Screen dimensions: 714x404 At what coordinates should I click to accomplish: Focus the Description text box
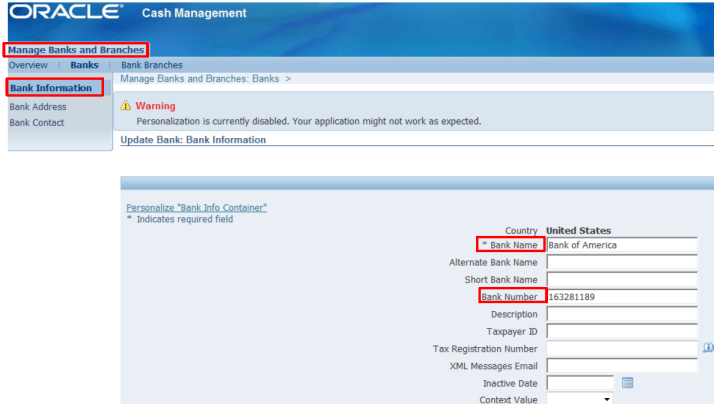pos(621,314)
